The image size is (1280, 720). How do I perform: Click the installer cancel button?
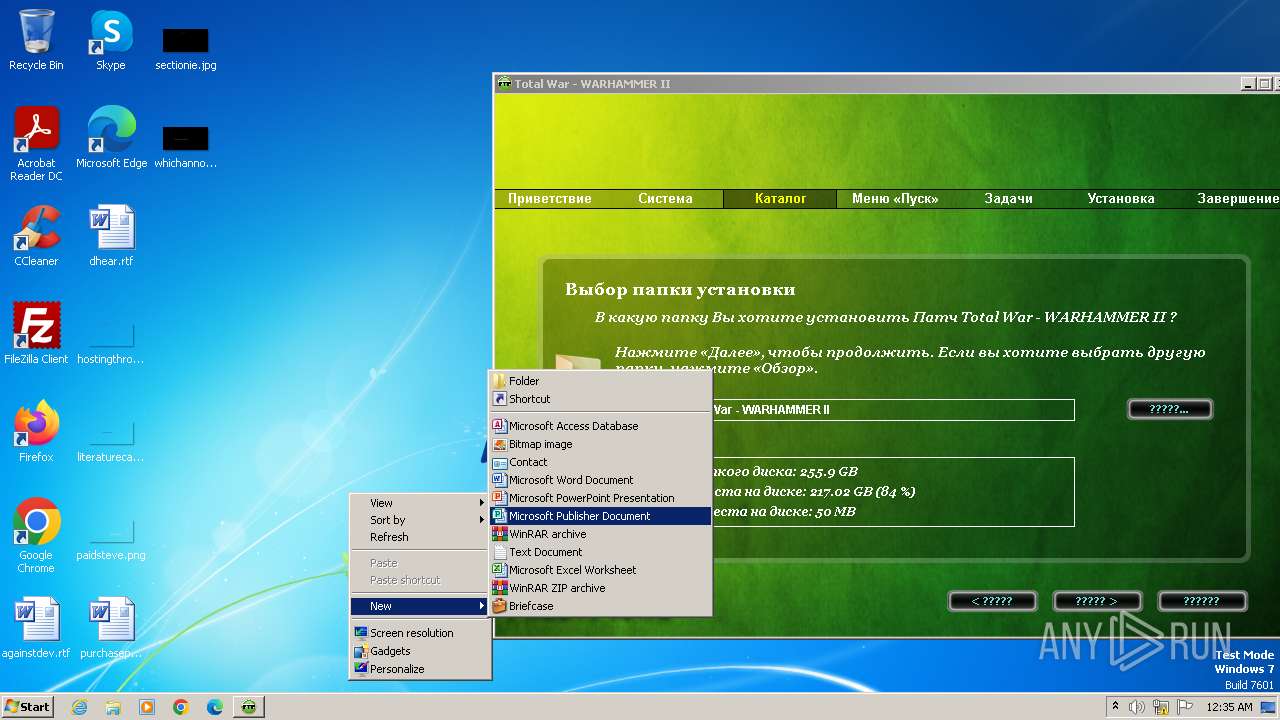click(1202, 601)
